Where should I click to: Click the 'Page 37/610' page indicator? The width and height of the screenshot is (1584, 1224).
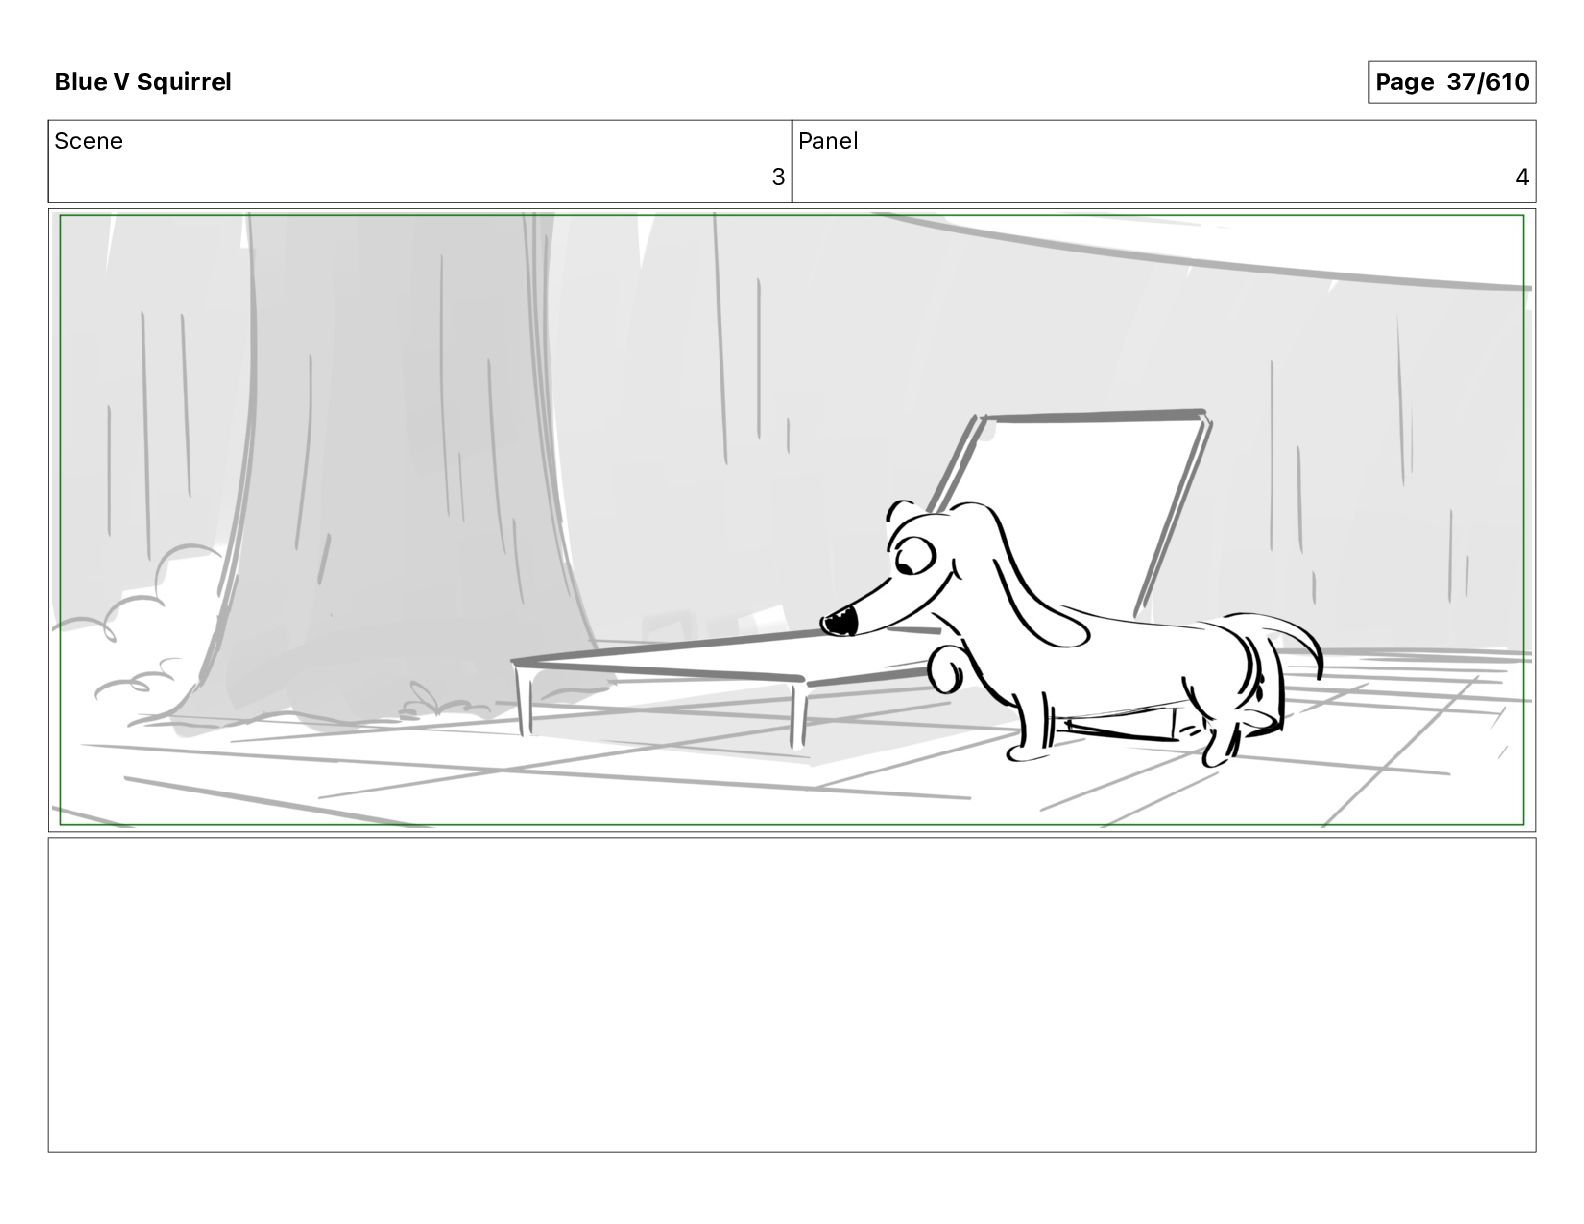(1451, 82)
